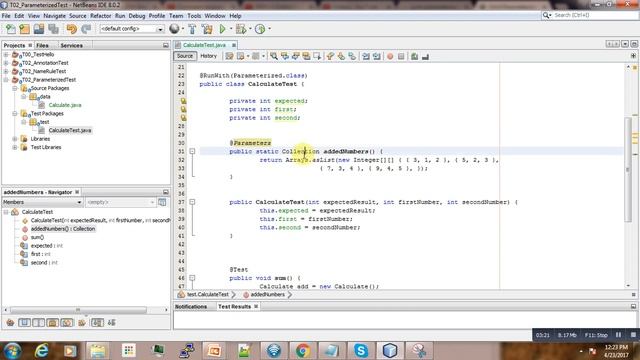Expand the Libraries node

tap(15, 139)
